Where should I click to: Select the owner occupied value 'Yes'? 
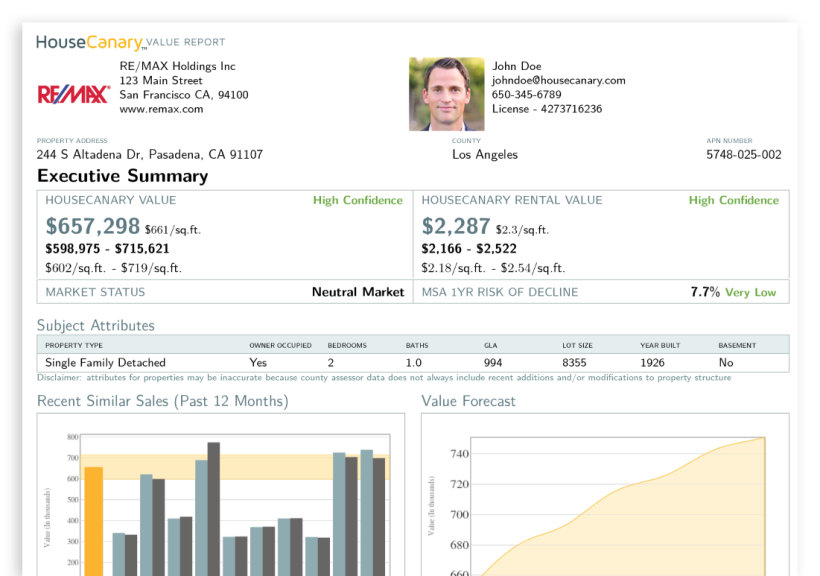258,363
